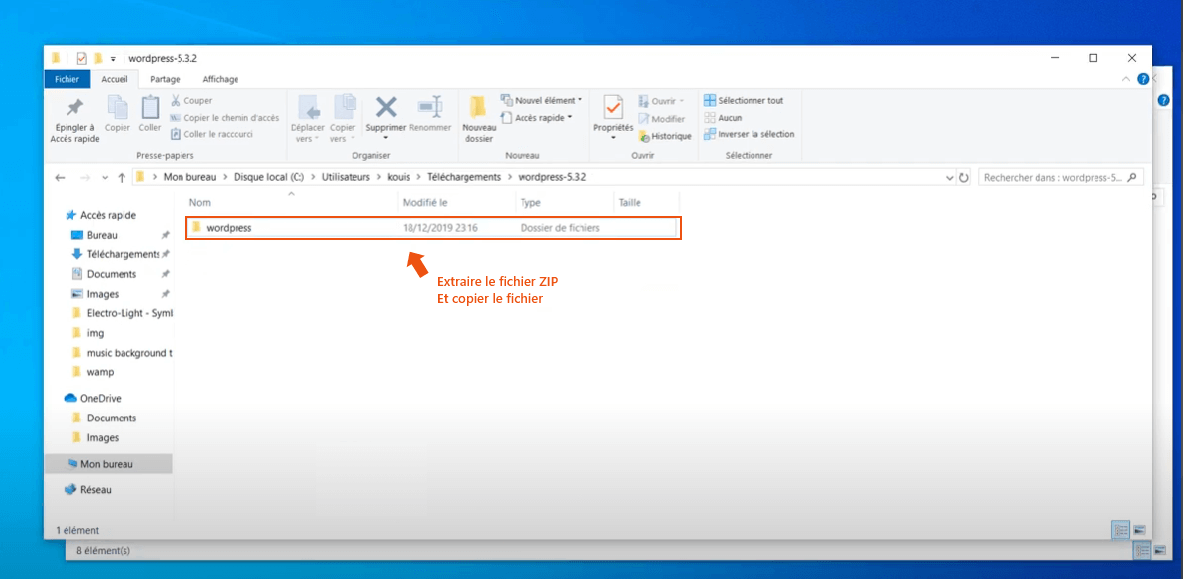Image resolution: width=1183 pixels, height=579 pixels.
Task: Click Utilisateurs in the address path
Action: tap(346, 177)
